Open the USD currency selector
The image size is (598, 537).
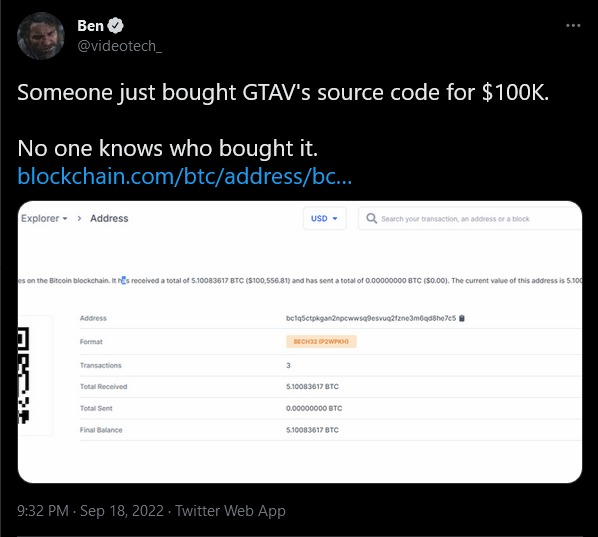tap(325, 219)
